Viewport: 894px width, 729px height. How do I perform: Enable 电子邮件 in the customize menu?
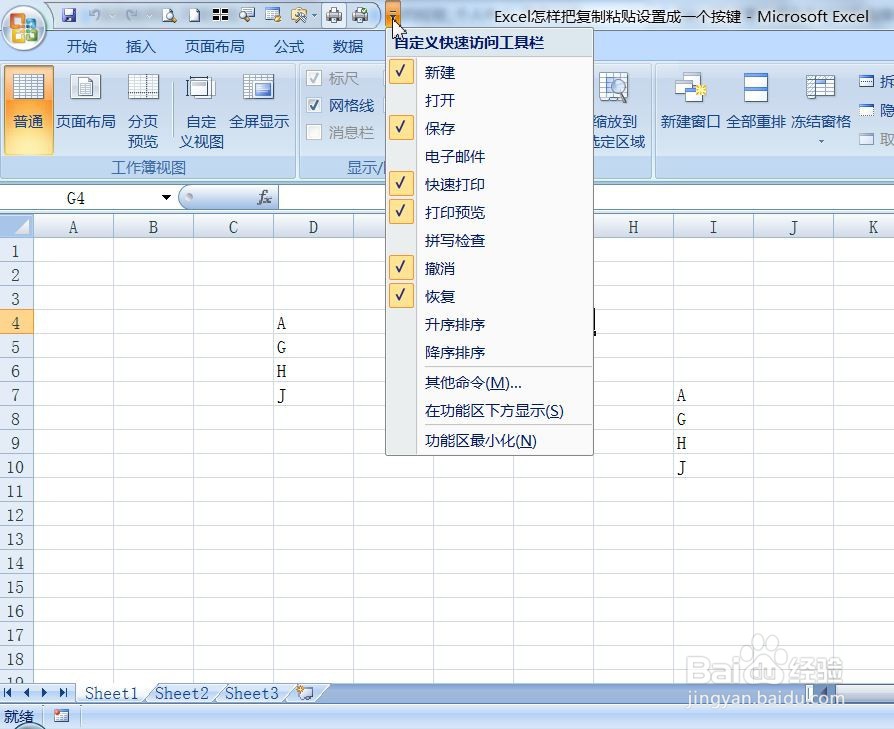tap(489, 156)
